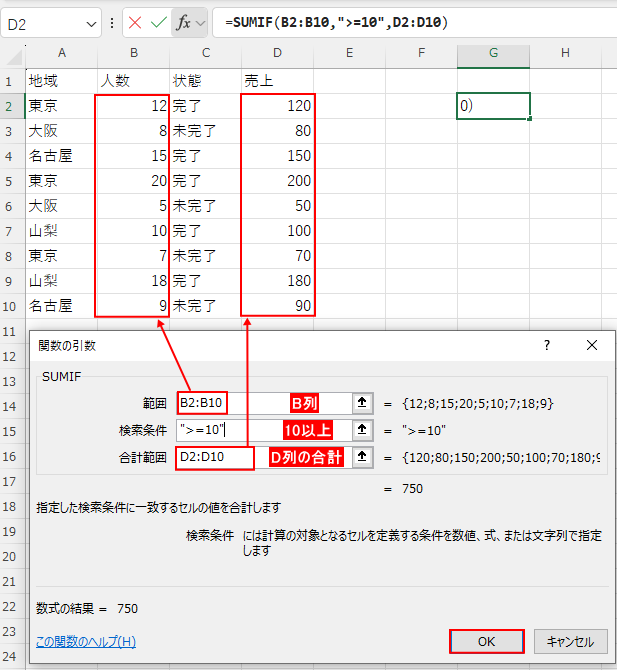The image size is (617, 670).
Task: Click the 検索条件 collapse dialog arrow icon
Action: 361,430
